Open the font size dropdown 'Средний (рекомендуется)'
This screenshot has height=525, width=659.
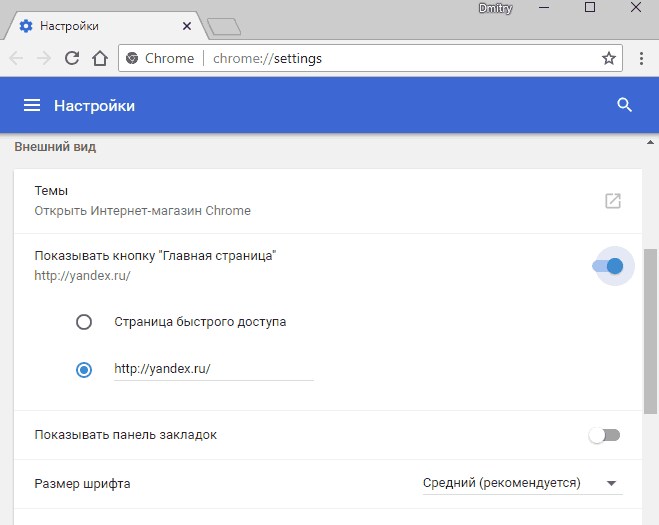(522, 483)
